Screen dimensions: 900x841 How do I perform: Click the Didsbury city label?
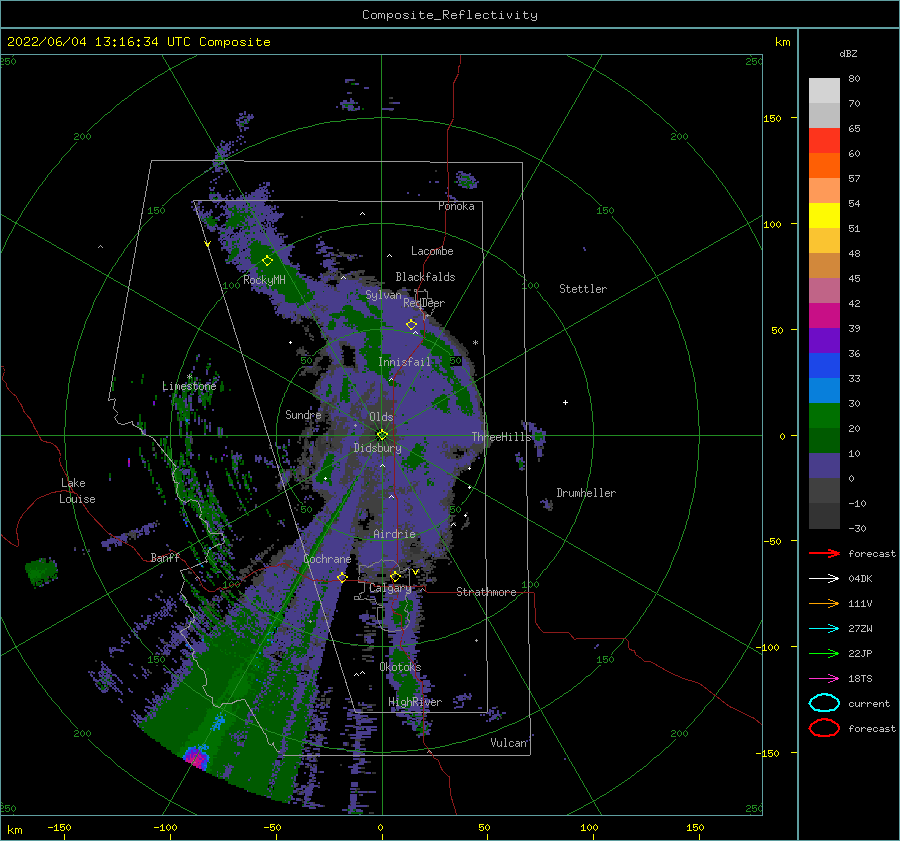click(378, 448)
